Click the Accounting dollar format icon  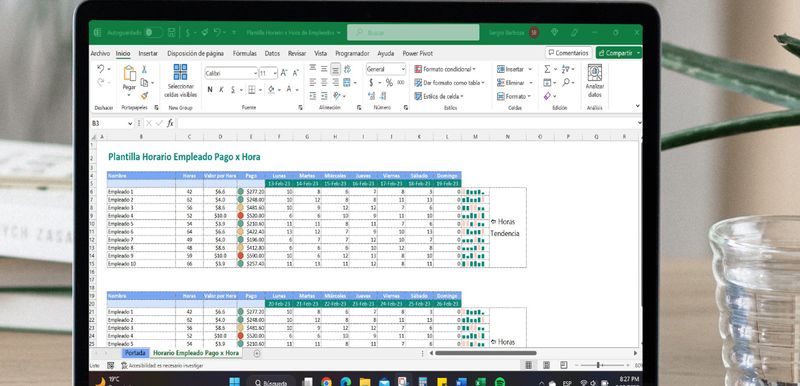371,83
